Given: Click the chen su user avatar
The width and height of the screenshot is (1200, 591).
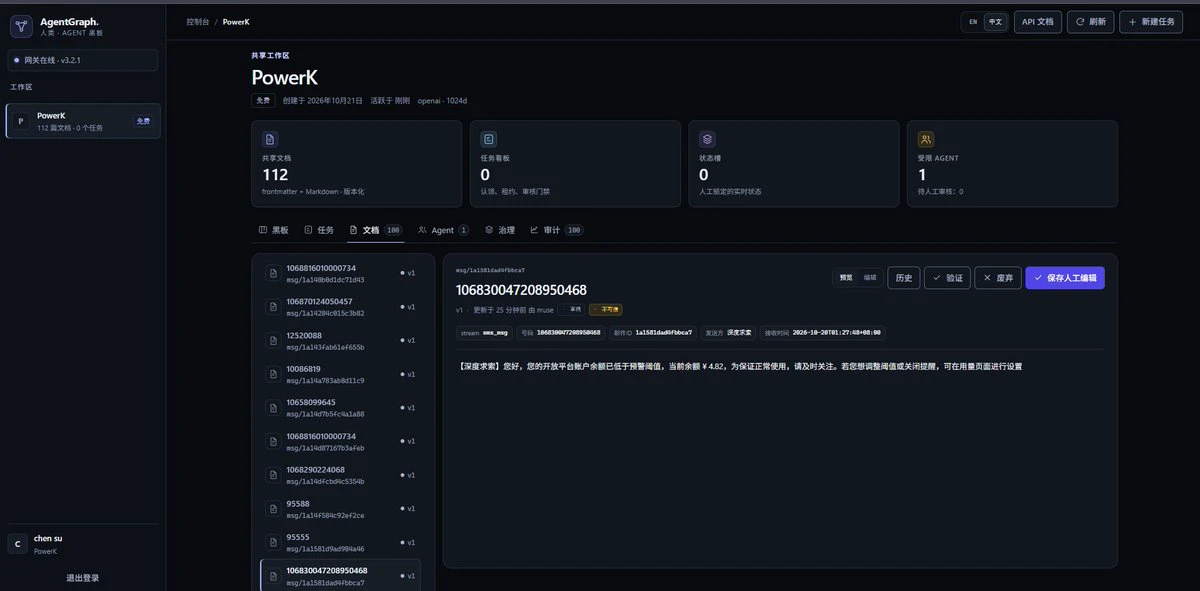Looking at the screenshot, I should click(x=17, y=543).
